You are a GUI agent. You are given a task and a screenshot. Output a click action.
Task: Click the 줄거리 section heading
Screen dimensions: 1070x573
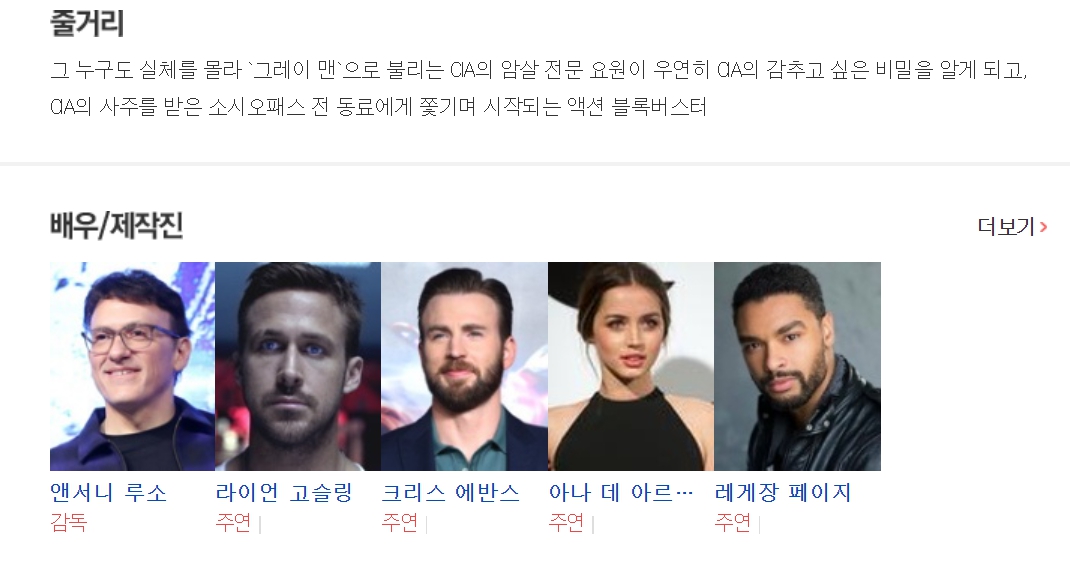[x=87, y=23]
